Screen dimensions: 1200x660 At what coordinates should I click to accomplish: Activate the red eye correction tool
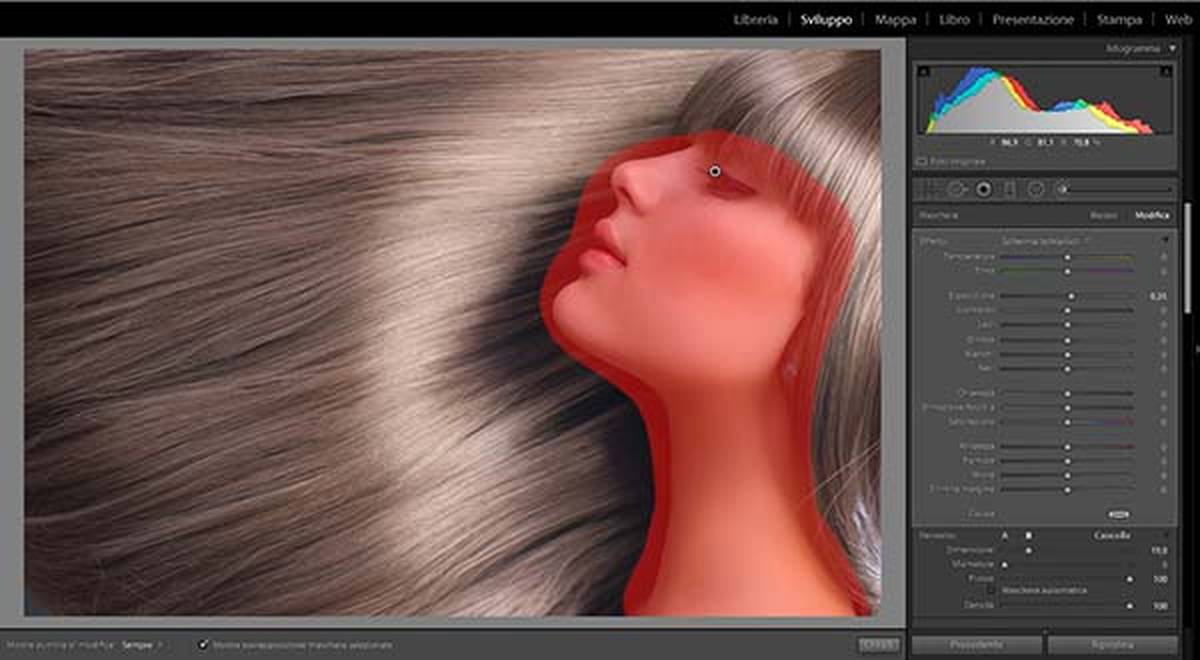983,188
